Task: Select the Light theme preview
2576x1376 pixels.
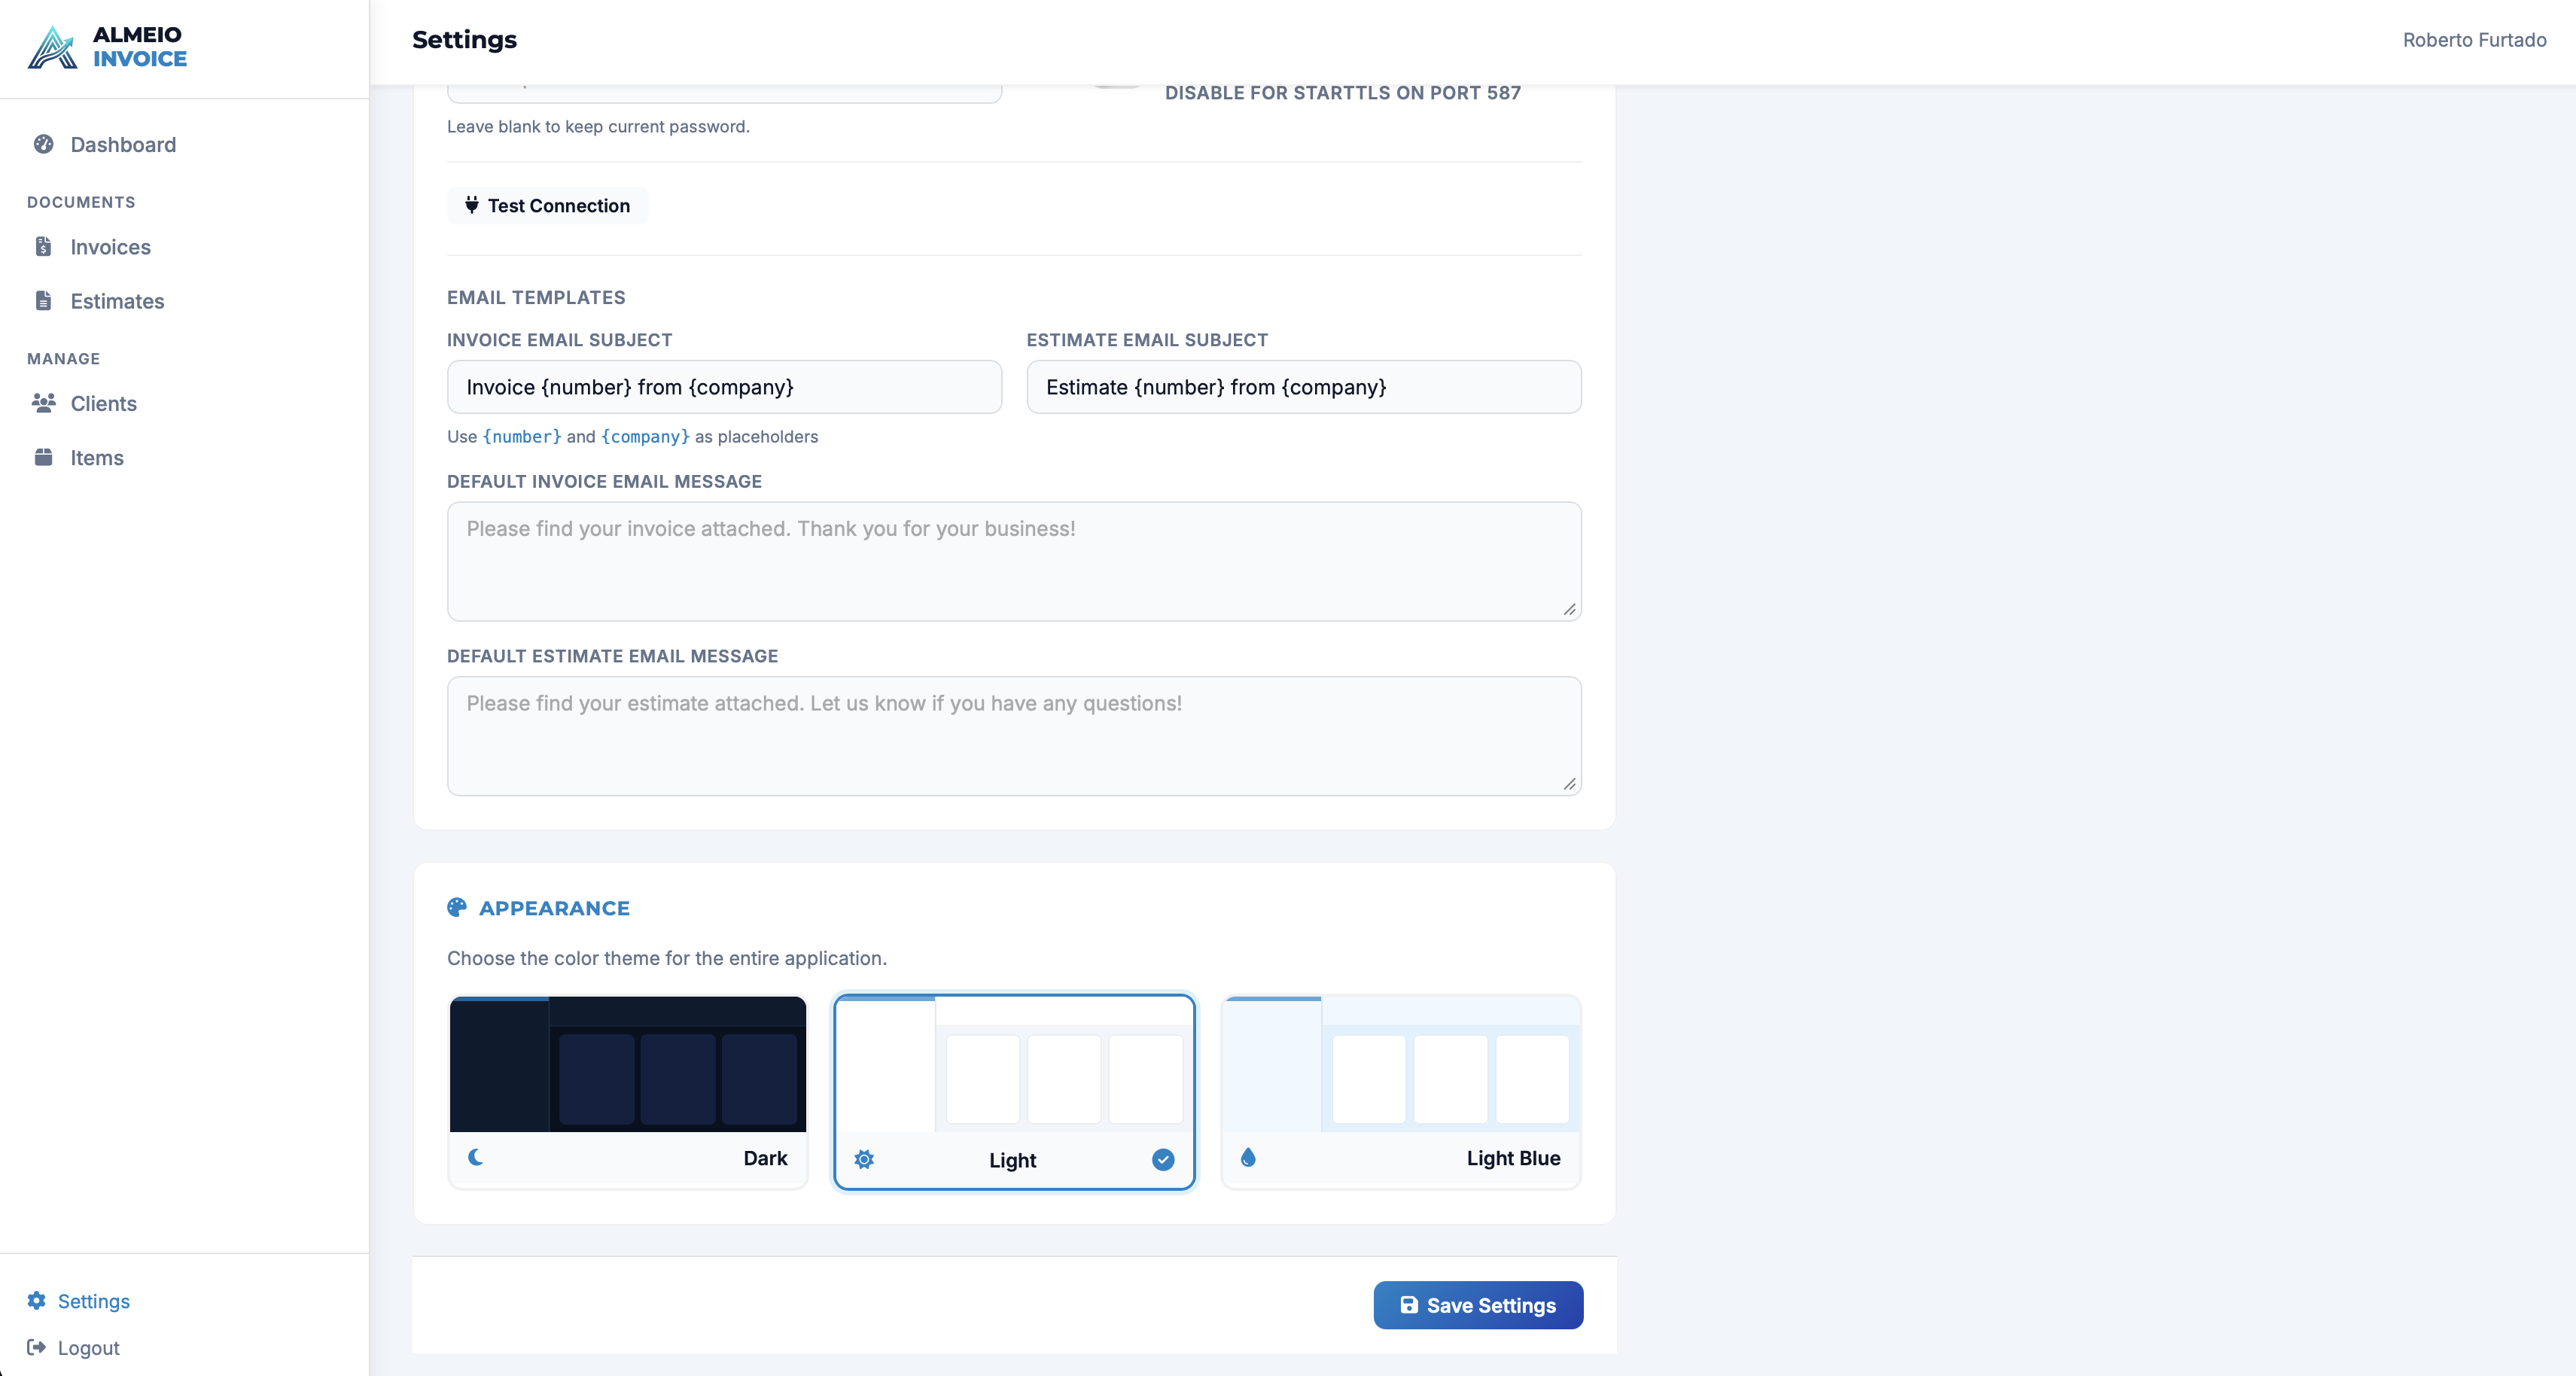Action: click(x=1014, y=1091)
